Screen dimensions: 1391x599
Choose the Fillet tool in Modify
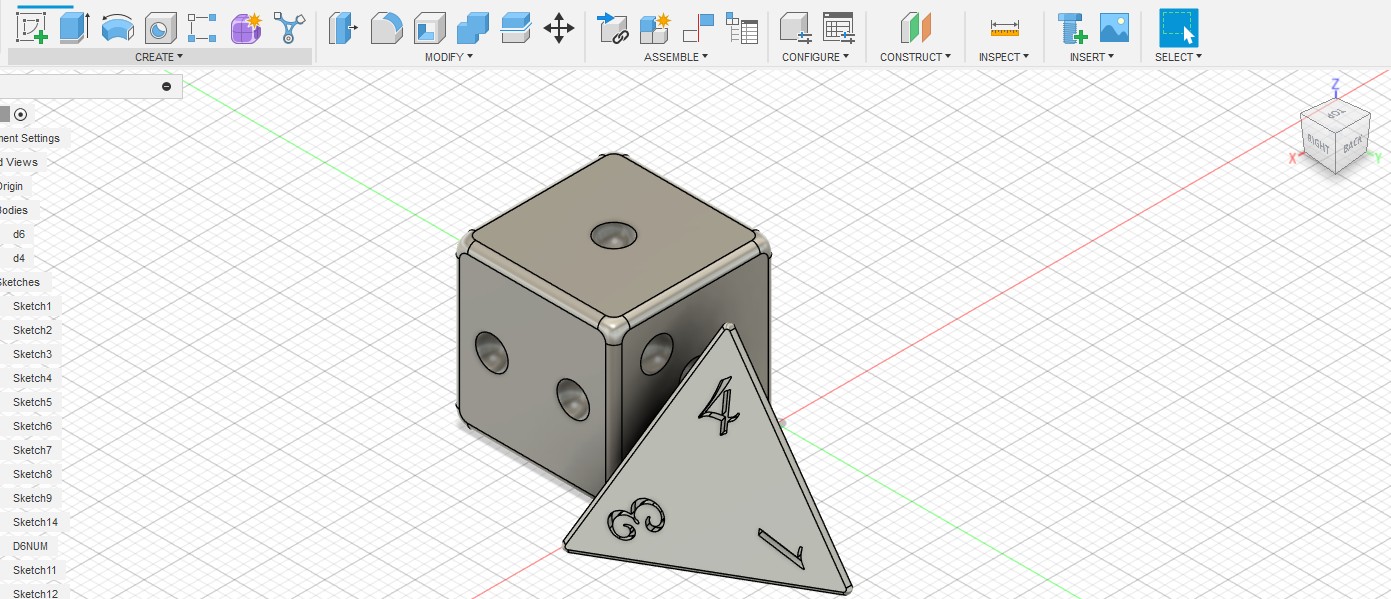coord(386,28)
